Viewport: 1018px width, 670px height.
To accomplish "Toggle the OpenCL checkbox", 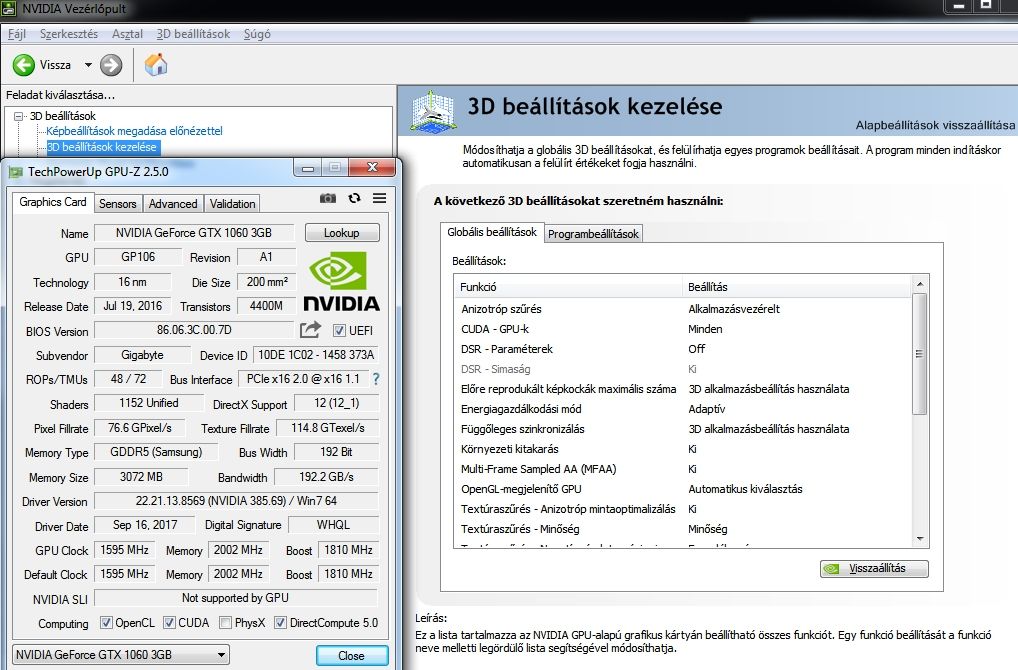I will 106,623.
